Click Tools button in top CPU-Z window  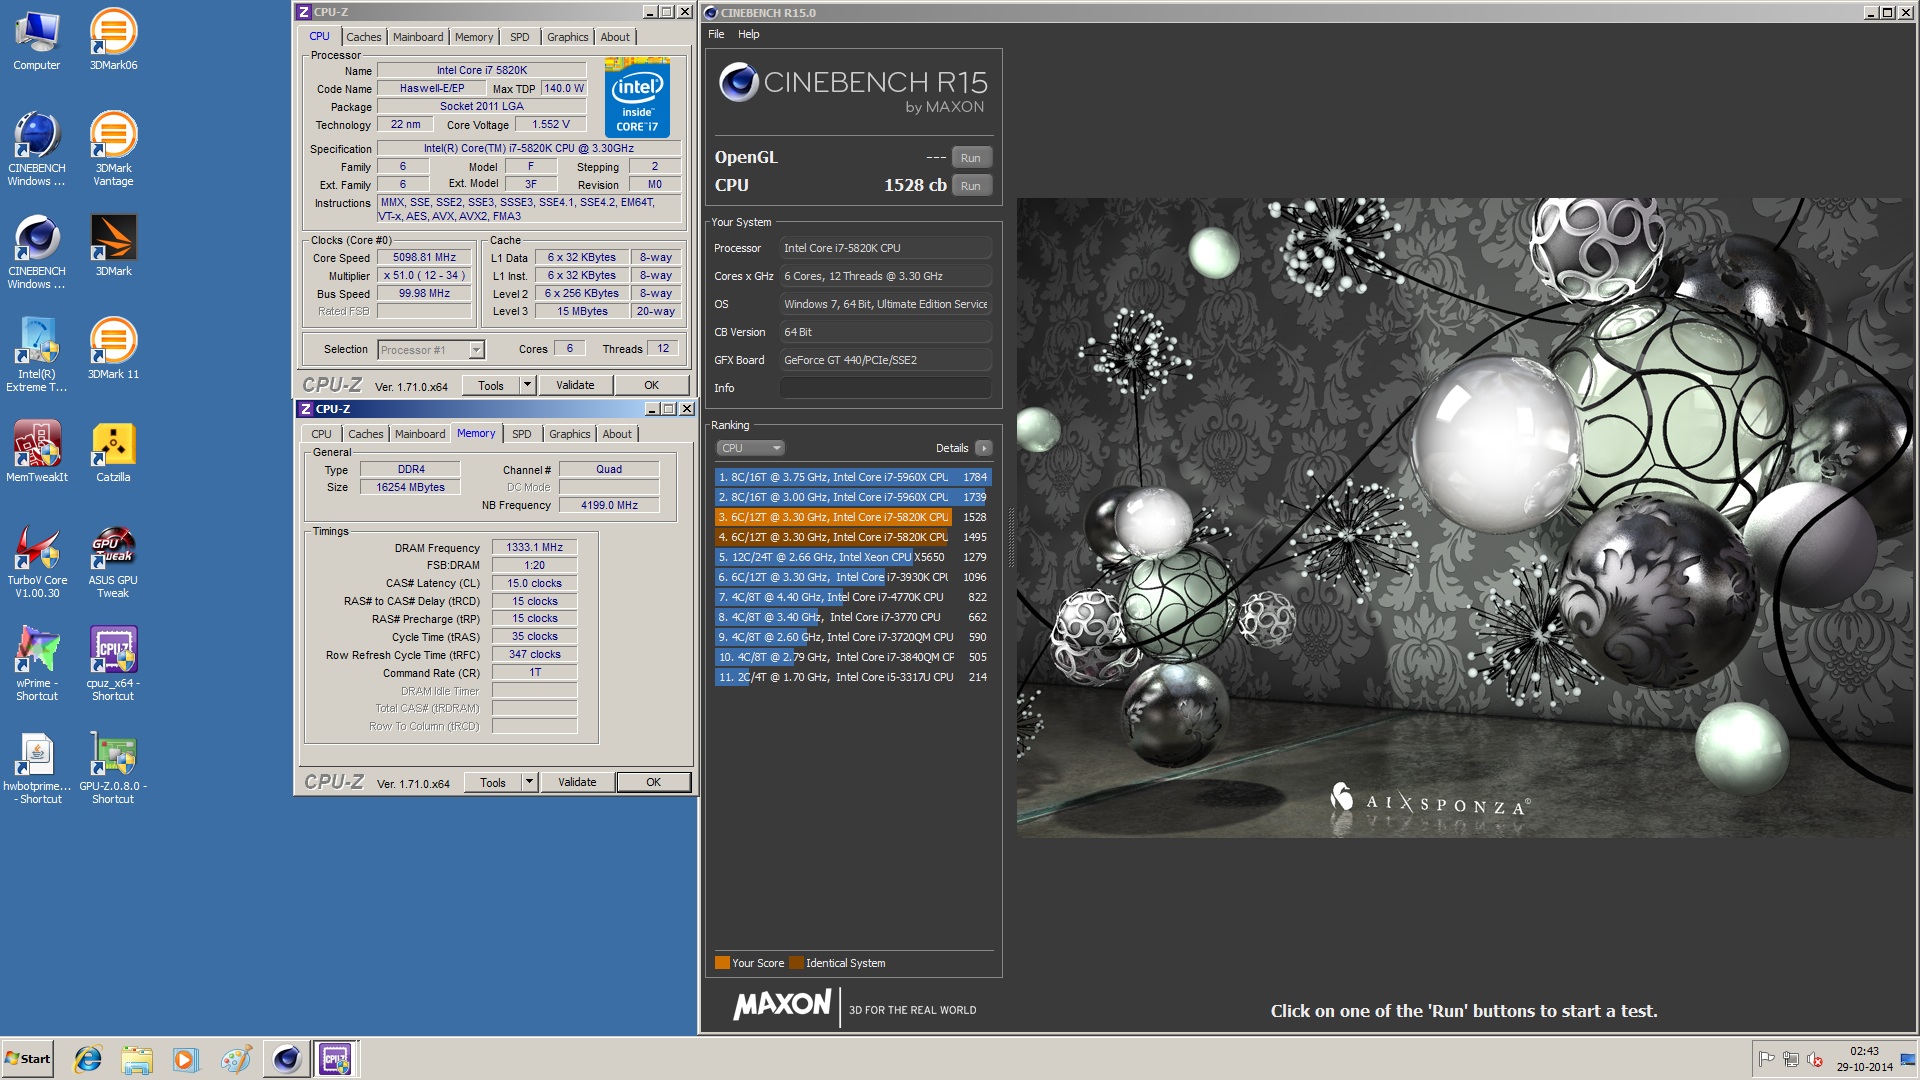[x=491, y=385]
